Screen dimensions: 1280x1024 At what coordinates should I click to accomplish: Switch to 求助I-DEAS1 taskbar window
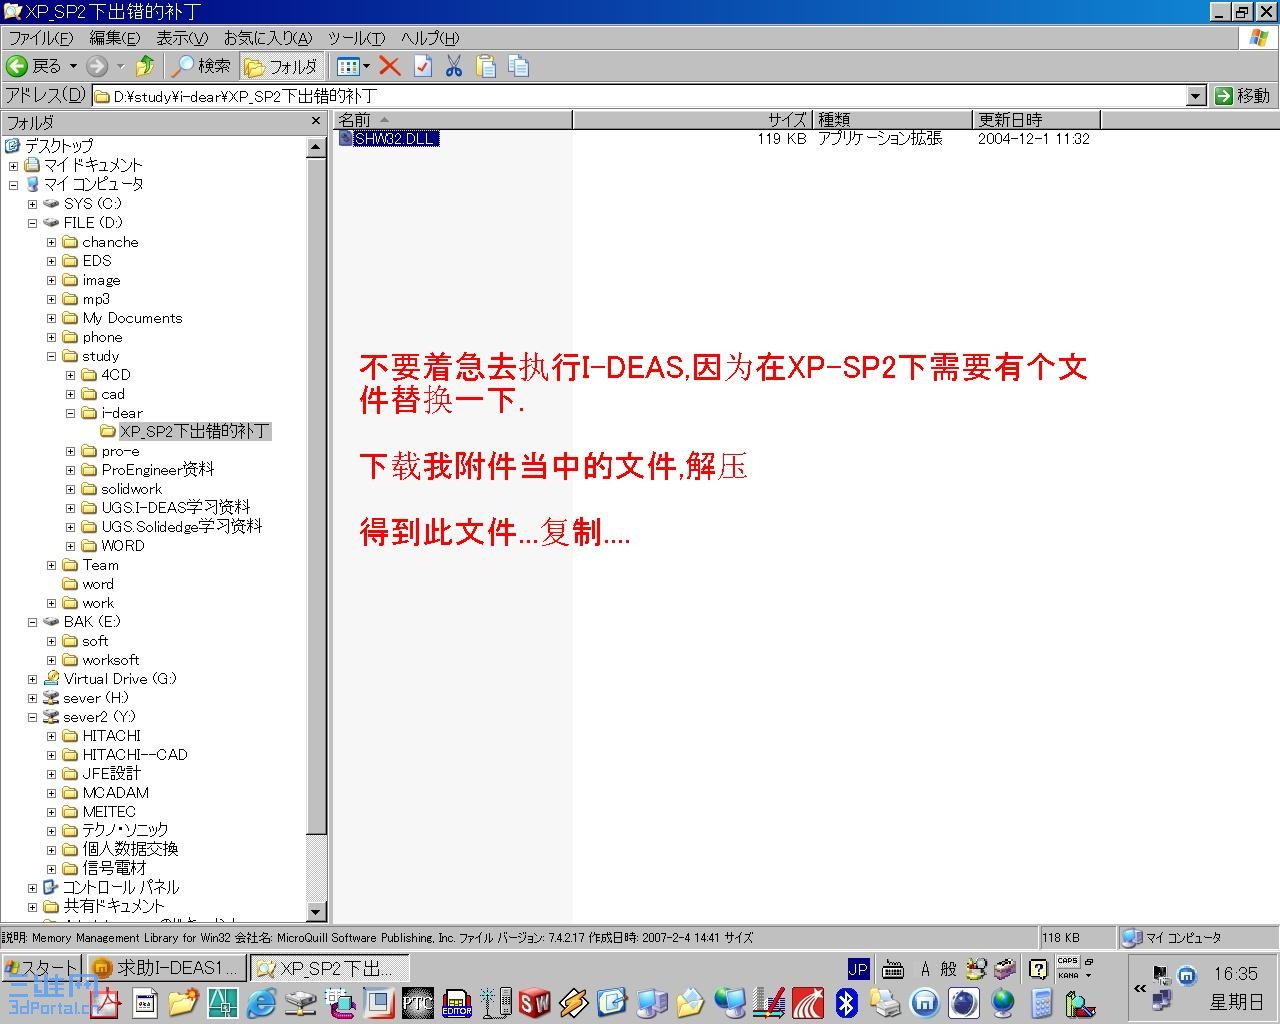click(166, 968)
